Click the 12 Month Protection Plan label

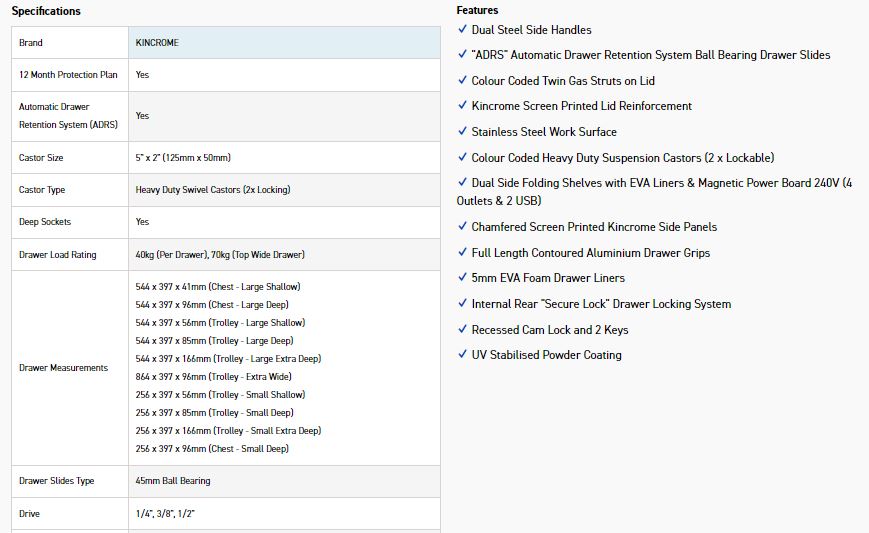point(68,75)
